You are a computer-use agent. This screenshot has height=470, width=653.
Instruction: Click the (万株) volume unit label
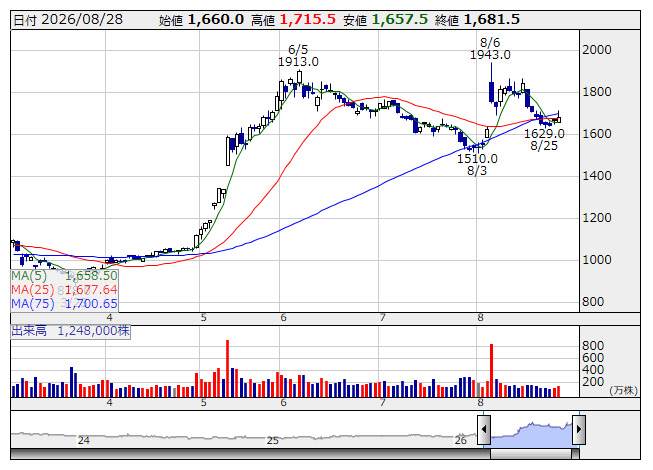tap(623, 390)
